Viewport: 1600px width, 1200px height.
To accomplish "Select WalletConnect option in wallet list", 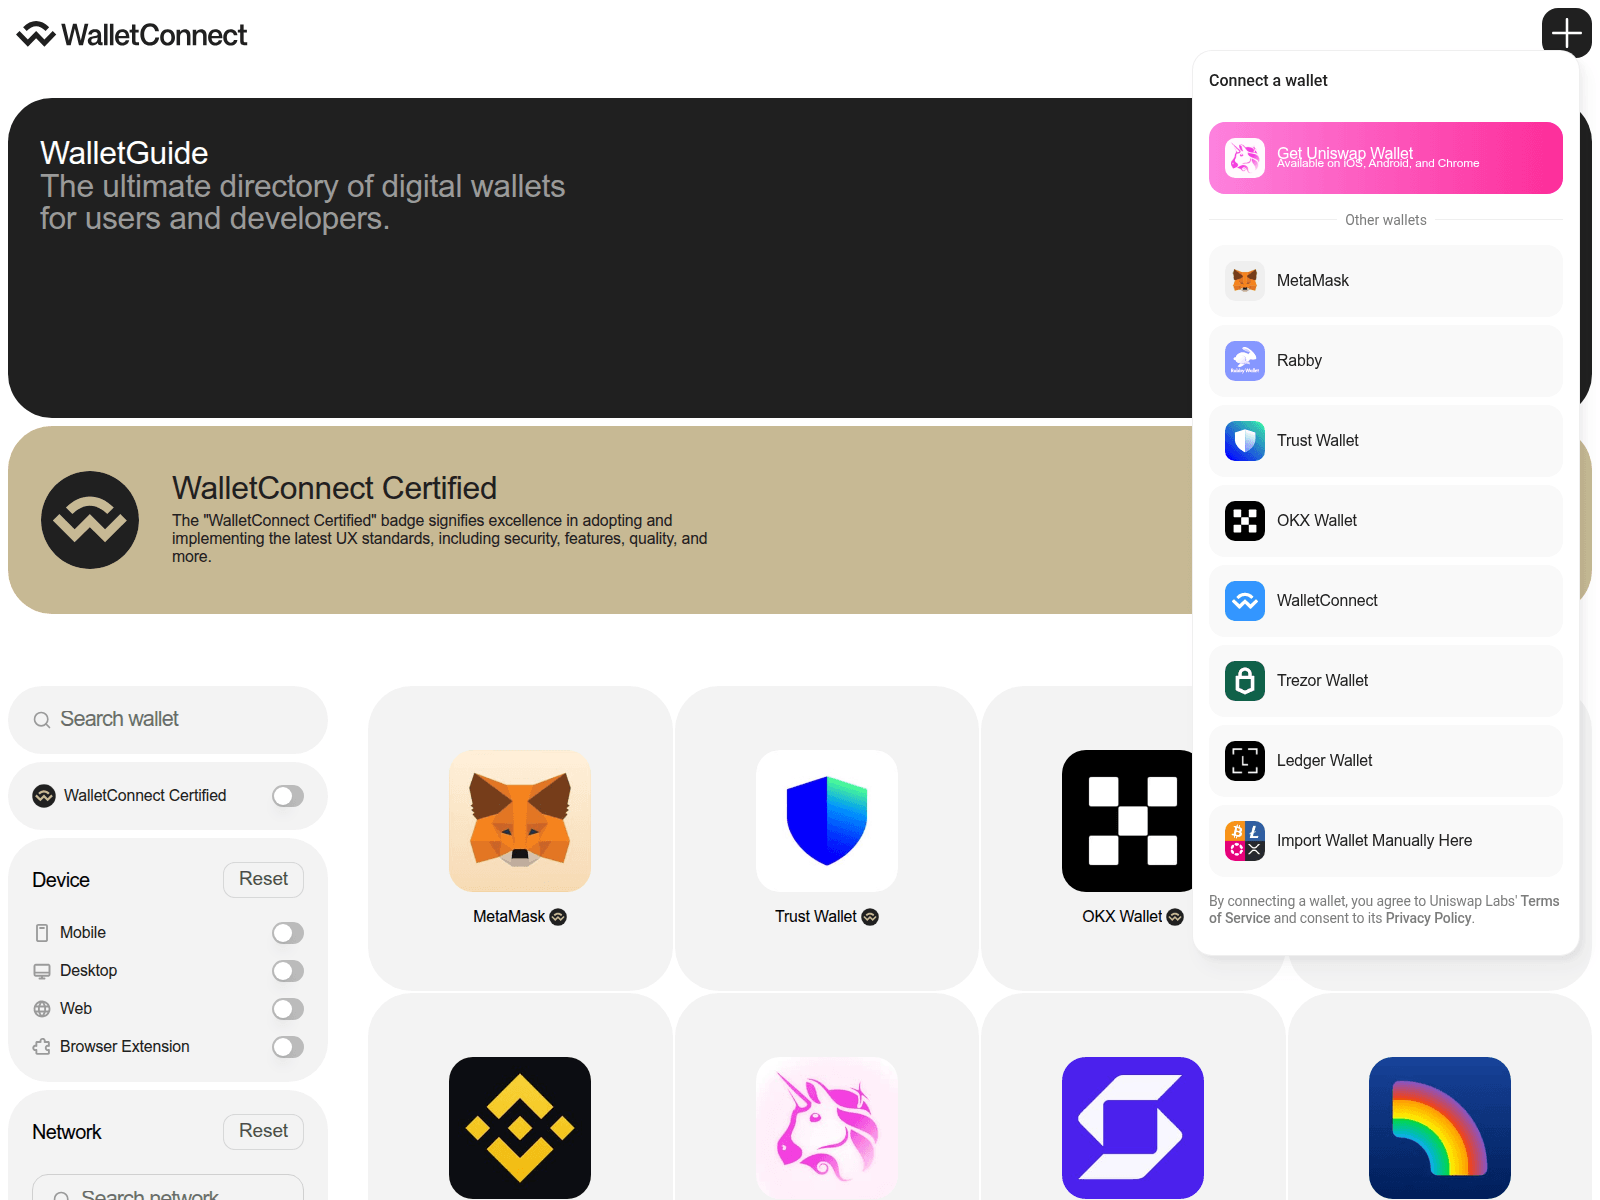I will (1386, 601).
